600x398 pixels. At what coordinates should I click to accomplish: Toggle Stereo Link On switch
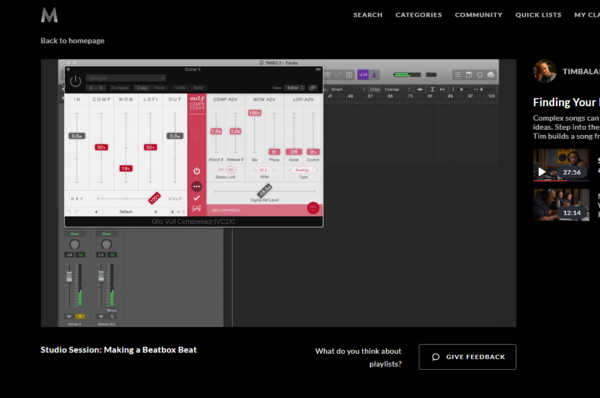230,170
